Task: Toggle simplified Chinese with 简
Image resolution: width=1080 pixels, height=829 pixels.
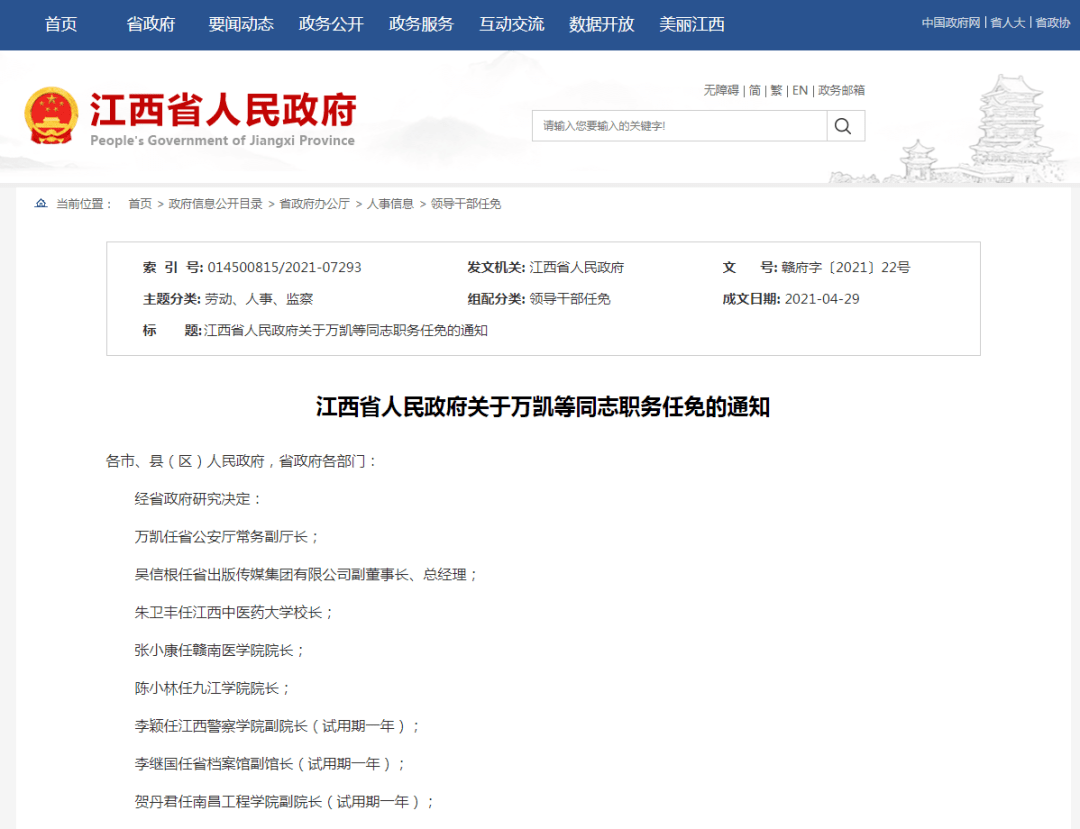Action: [755, 90]
